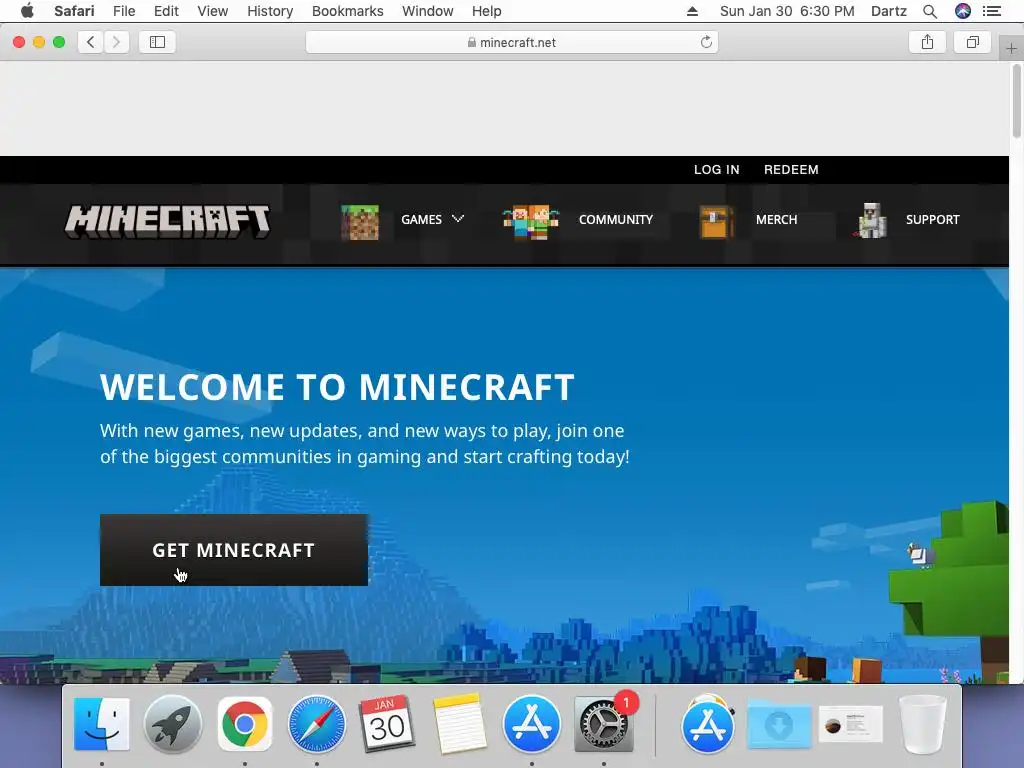Screen dimensions: 1024x768
Task: Open the MERCH navigation link
Action: (x=776, y=219)
